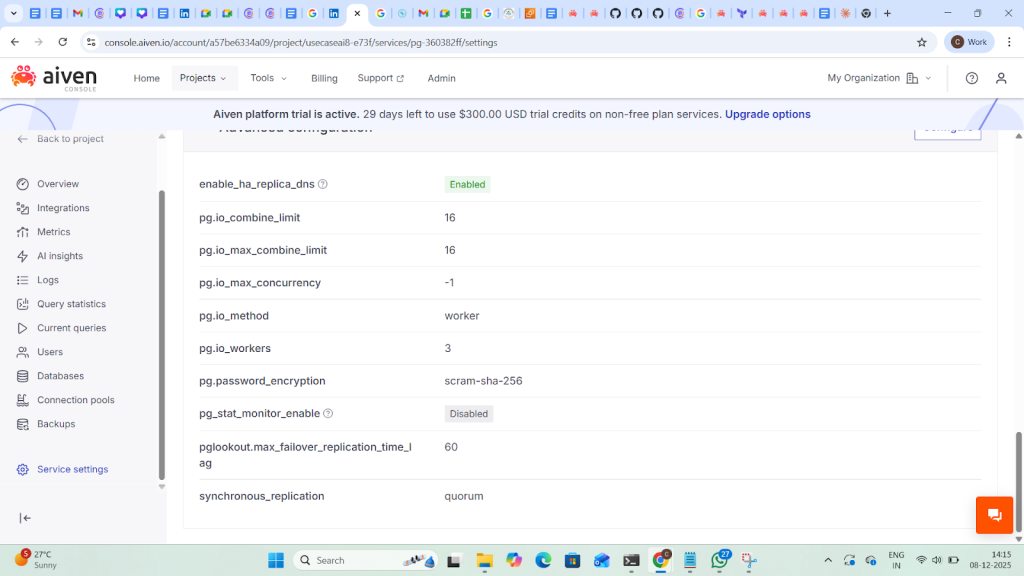Go to Connection pools in sidebar
Viewport: 1024px width, 576px height.
(x=75, y=400)
